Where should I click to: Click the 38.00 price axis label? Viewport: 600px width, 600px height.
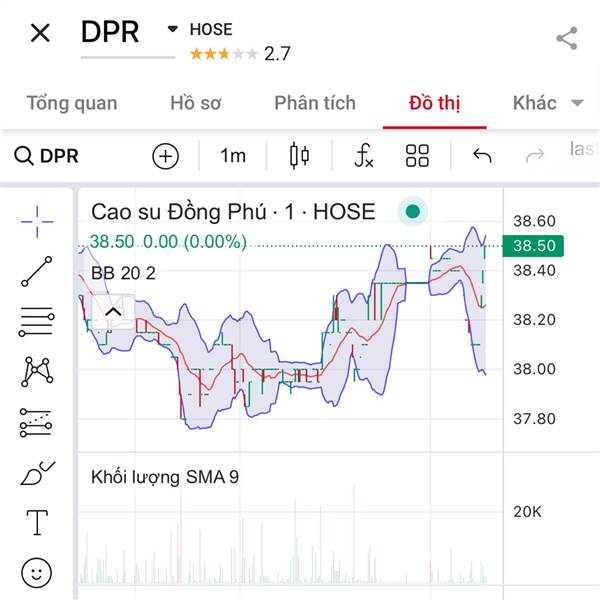point(534,369)
